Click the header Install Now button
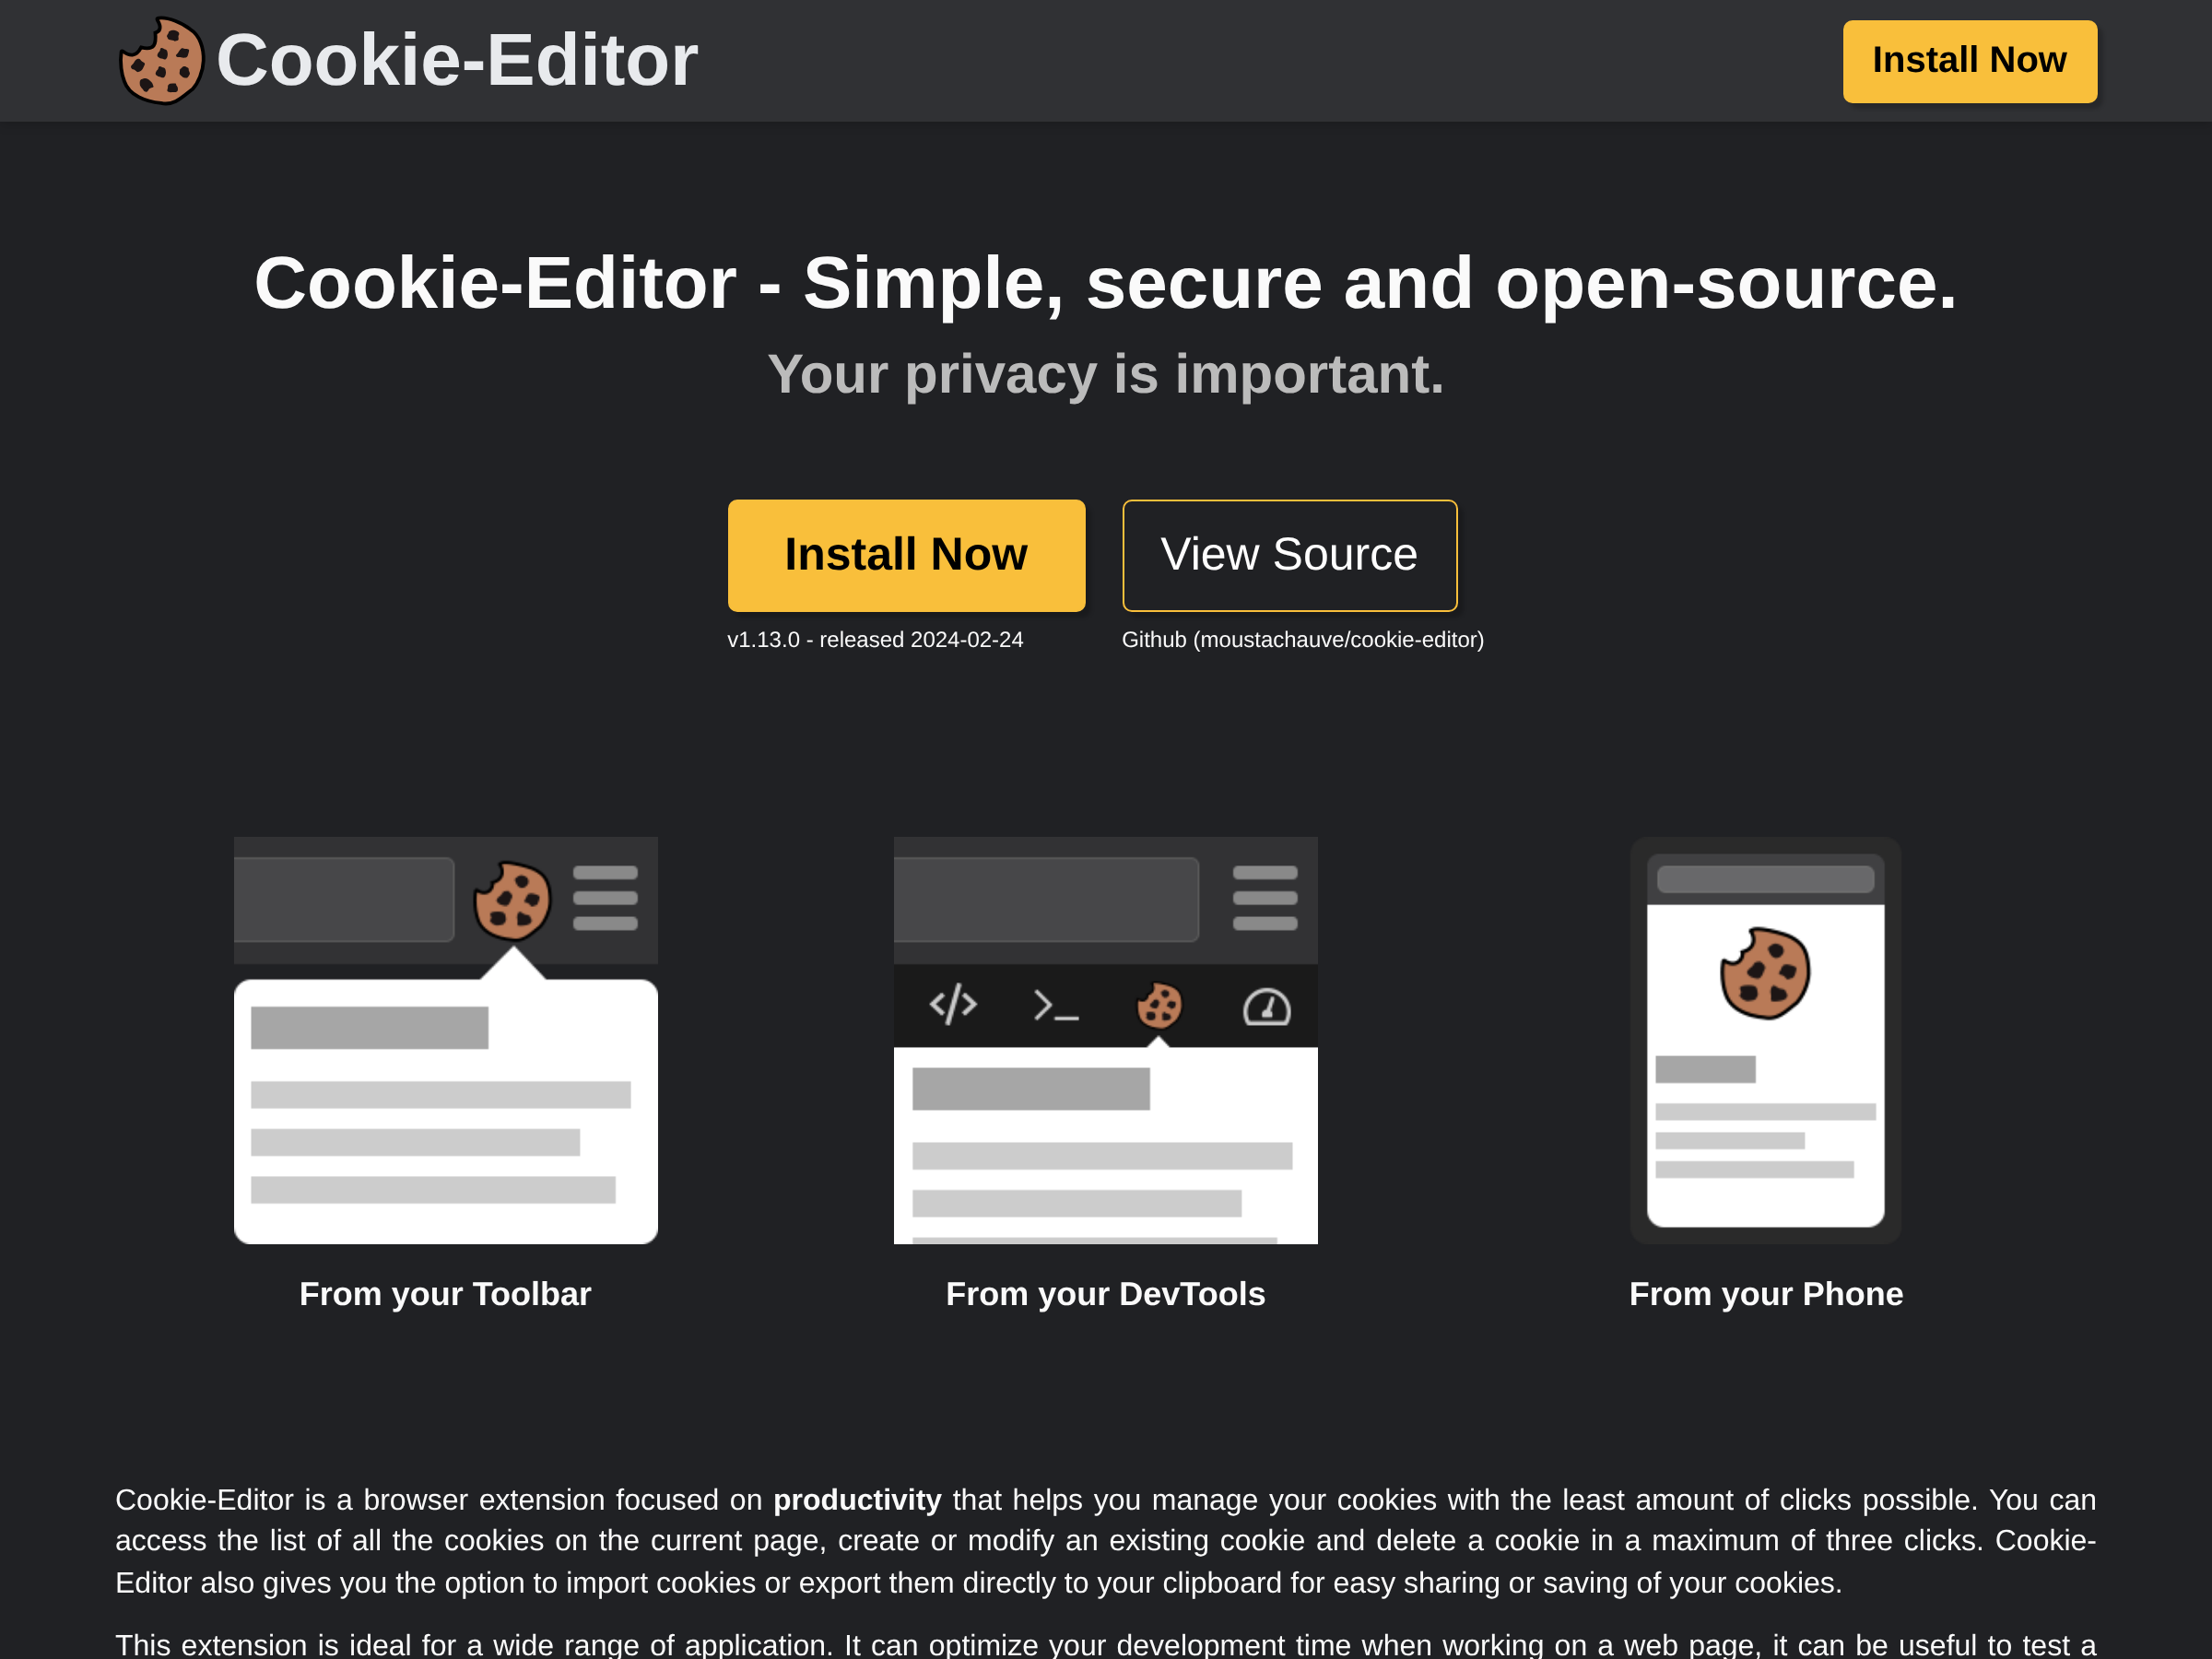The width and height of the screenshot is (2212, 1659). 1970,61
